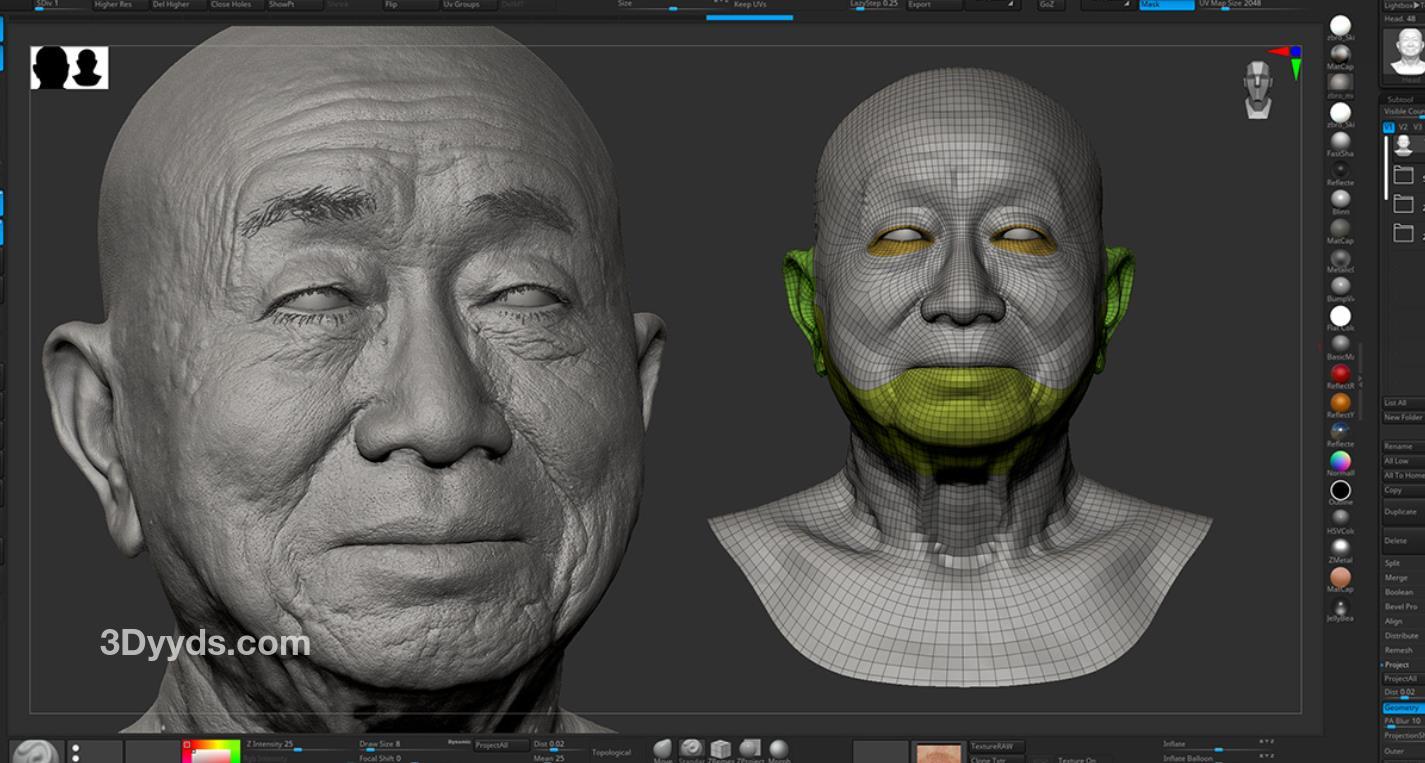Expand the Project section in Subtool
Viewport: 1425px width, 763px height.
tap(1398, 664)
